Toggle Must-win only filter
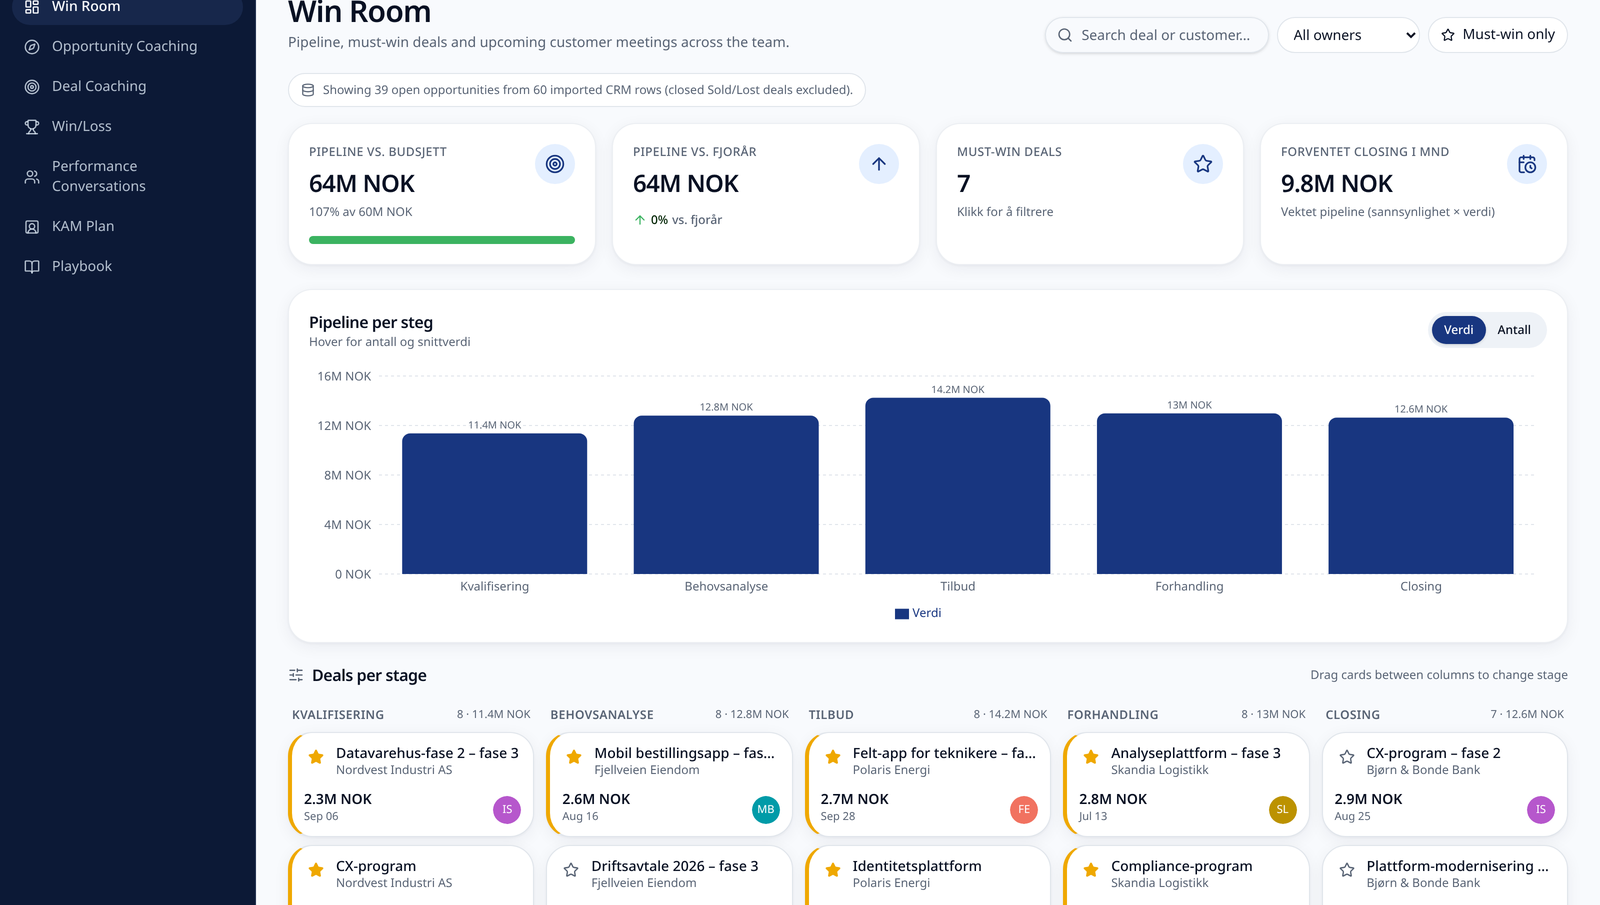 (x=1497, y=35)
